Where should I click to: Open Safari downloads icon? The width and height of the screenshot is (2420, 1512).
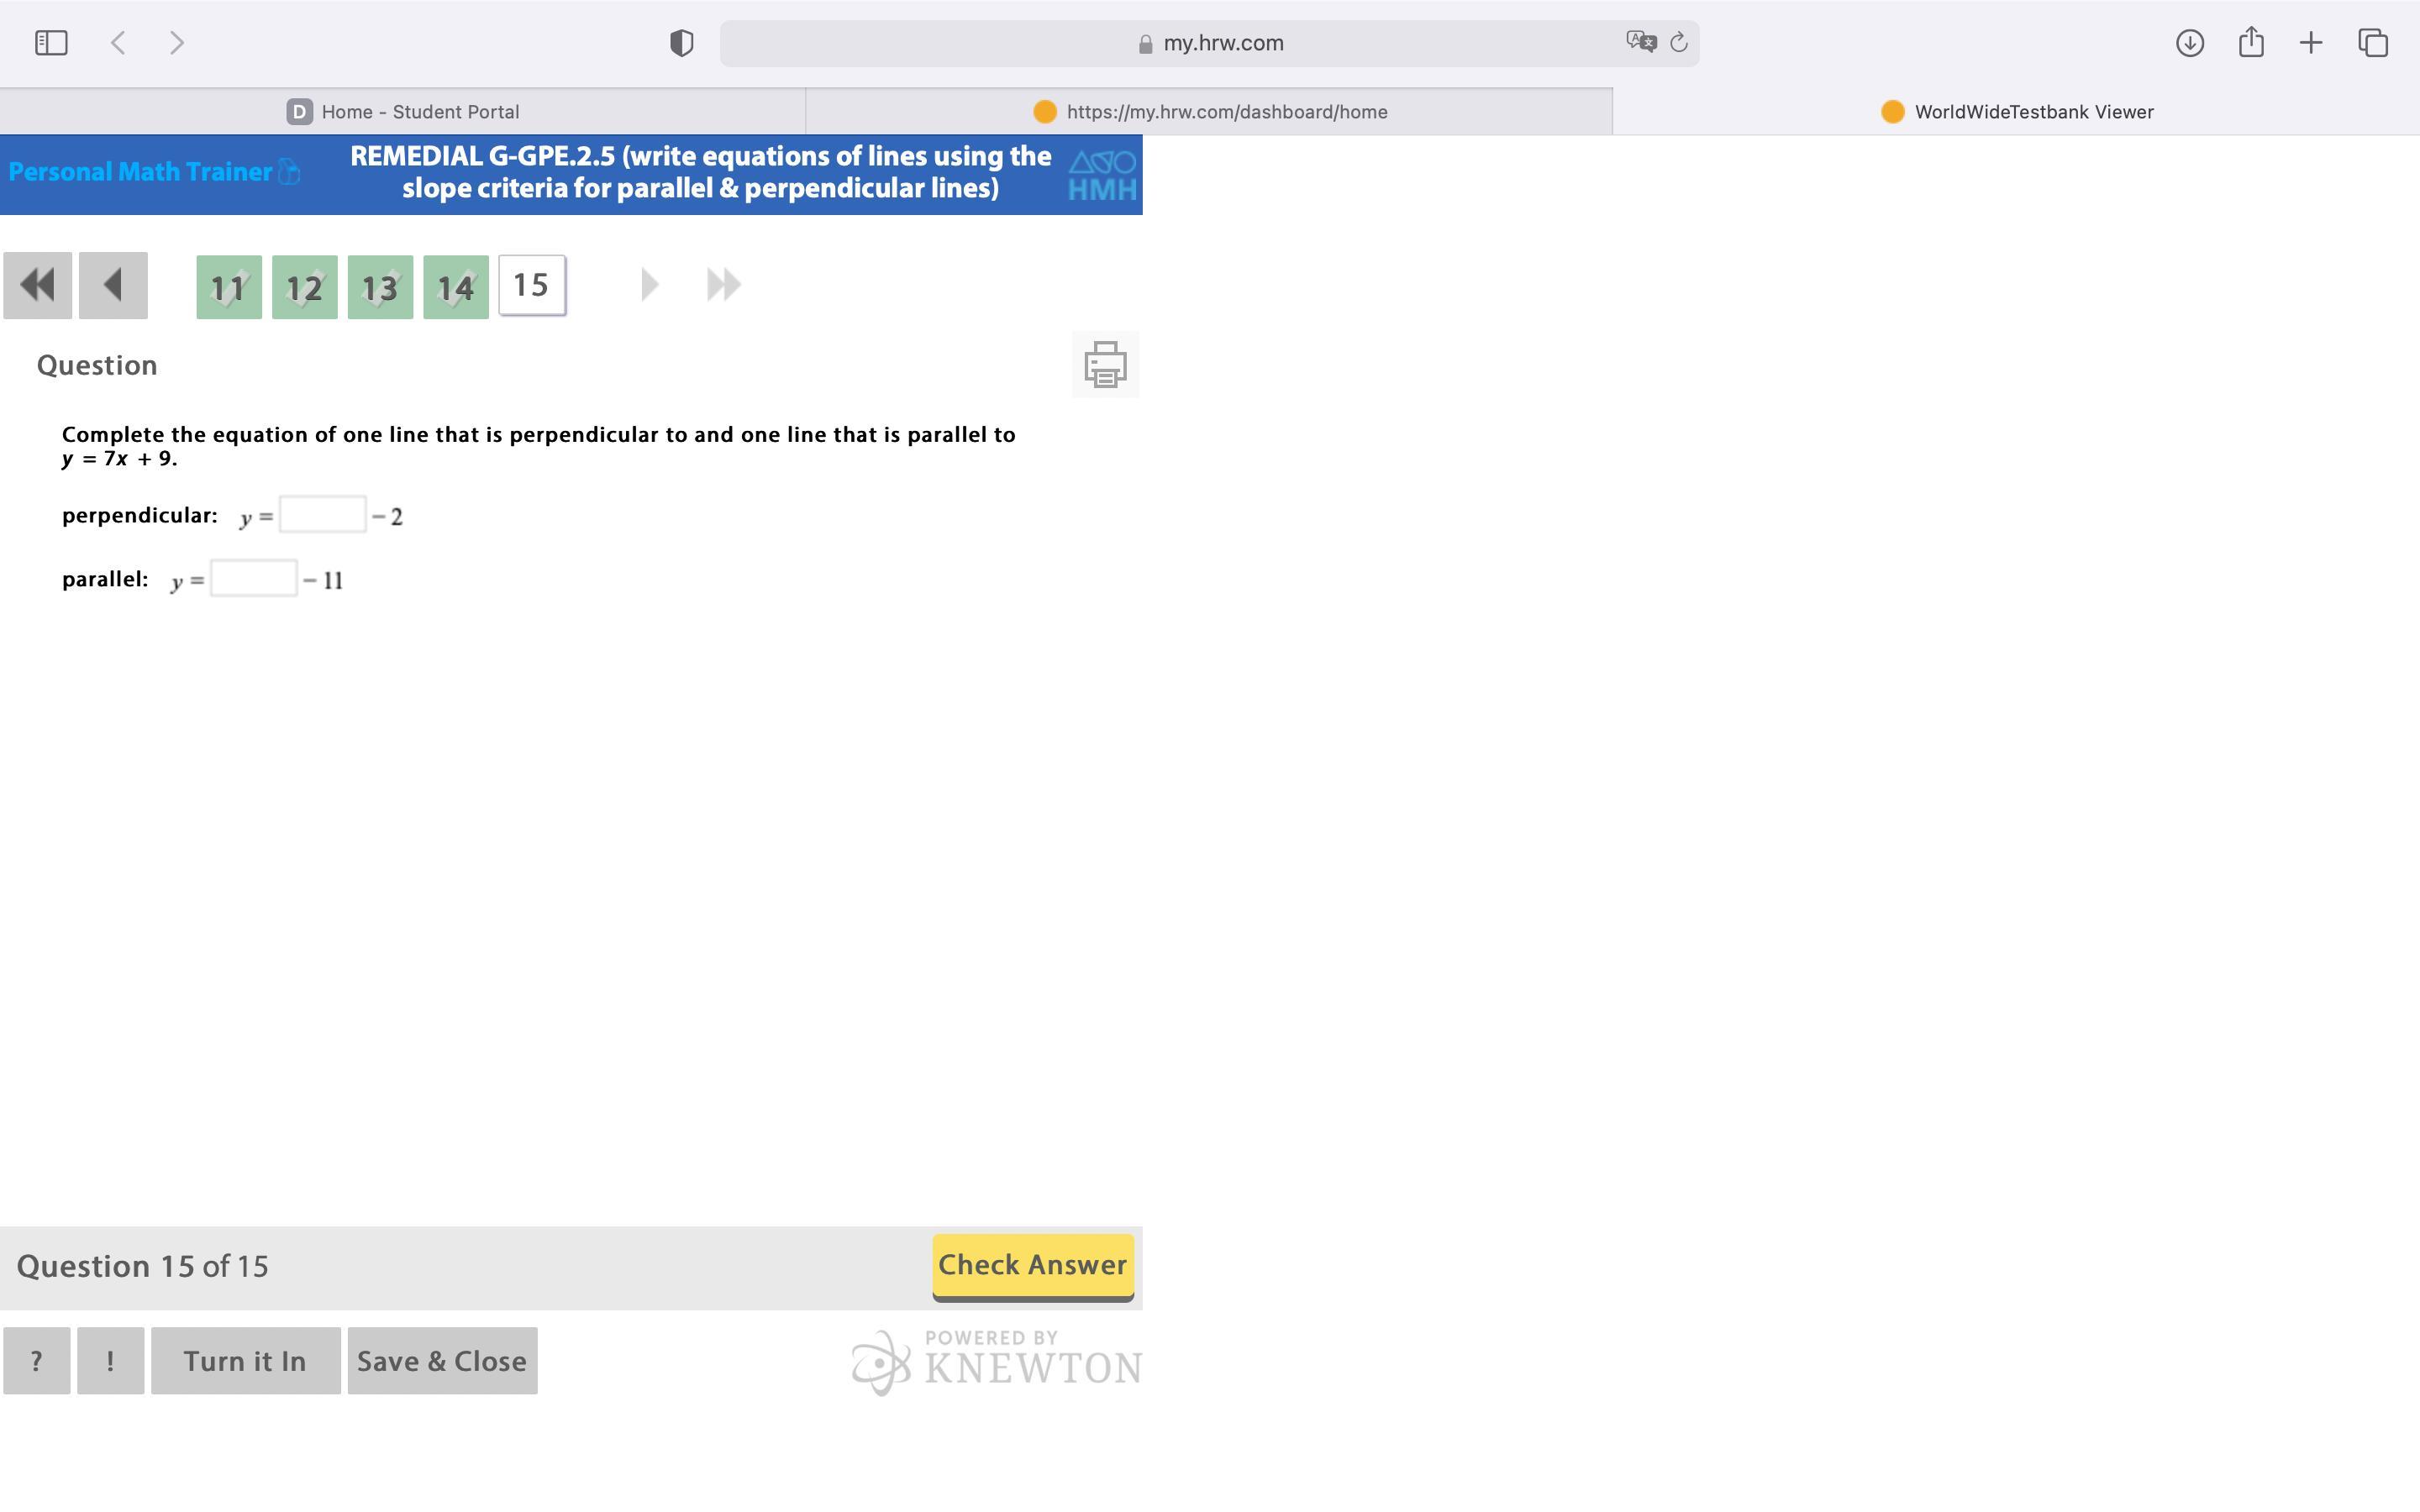[x=2189, y=43]
